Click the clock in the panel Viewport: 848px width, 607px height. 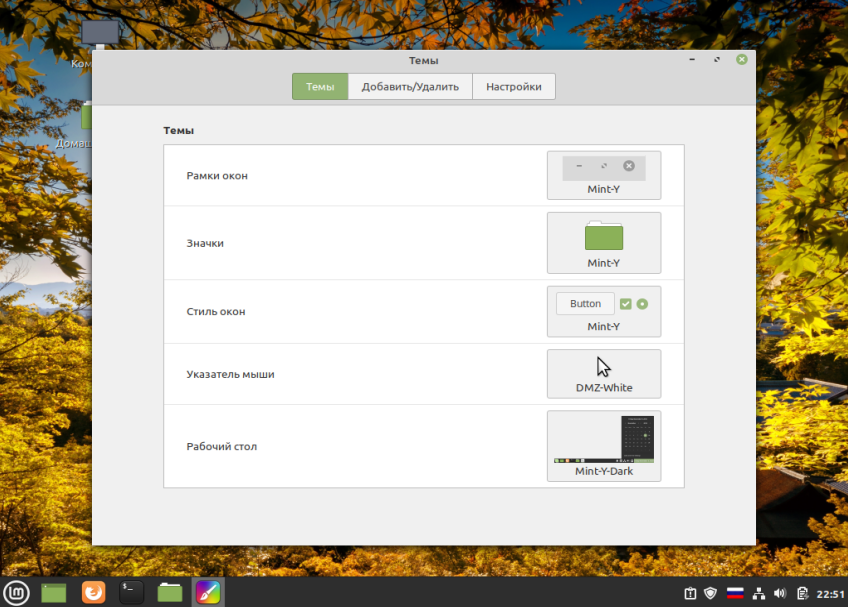pos(830,594)
